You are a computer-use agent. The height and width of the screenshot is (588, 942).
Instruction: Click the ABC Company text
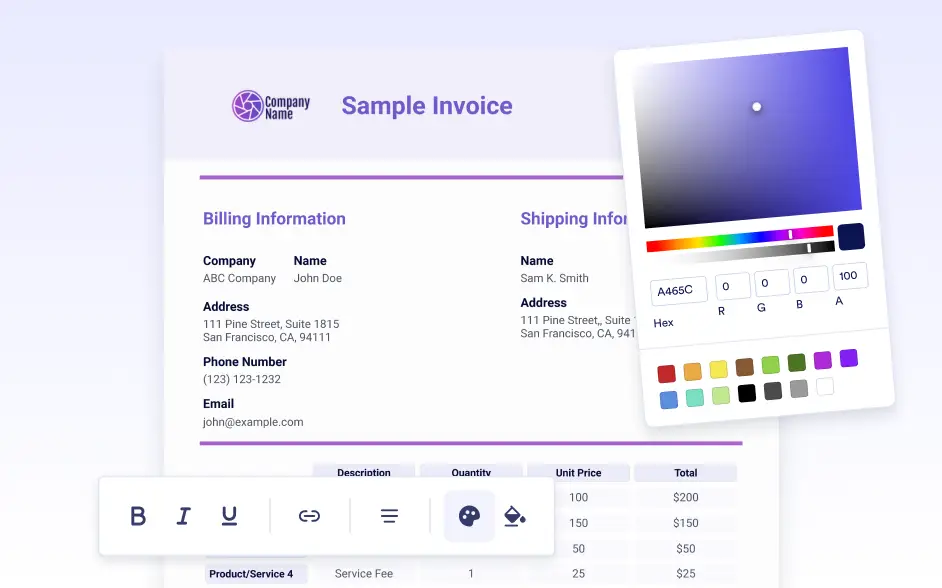239,278
